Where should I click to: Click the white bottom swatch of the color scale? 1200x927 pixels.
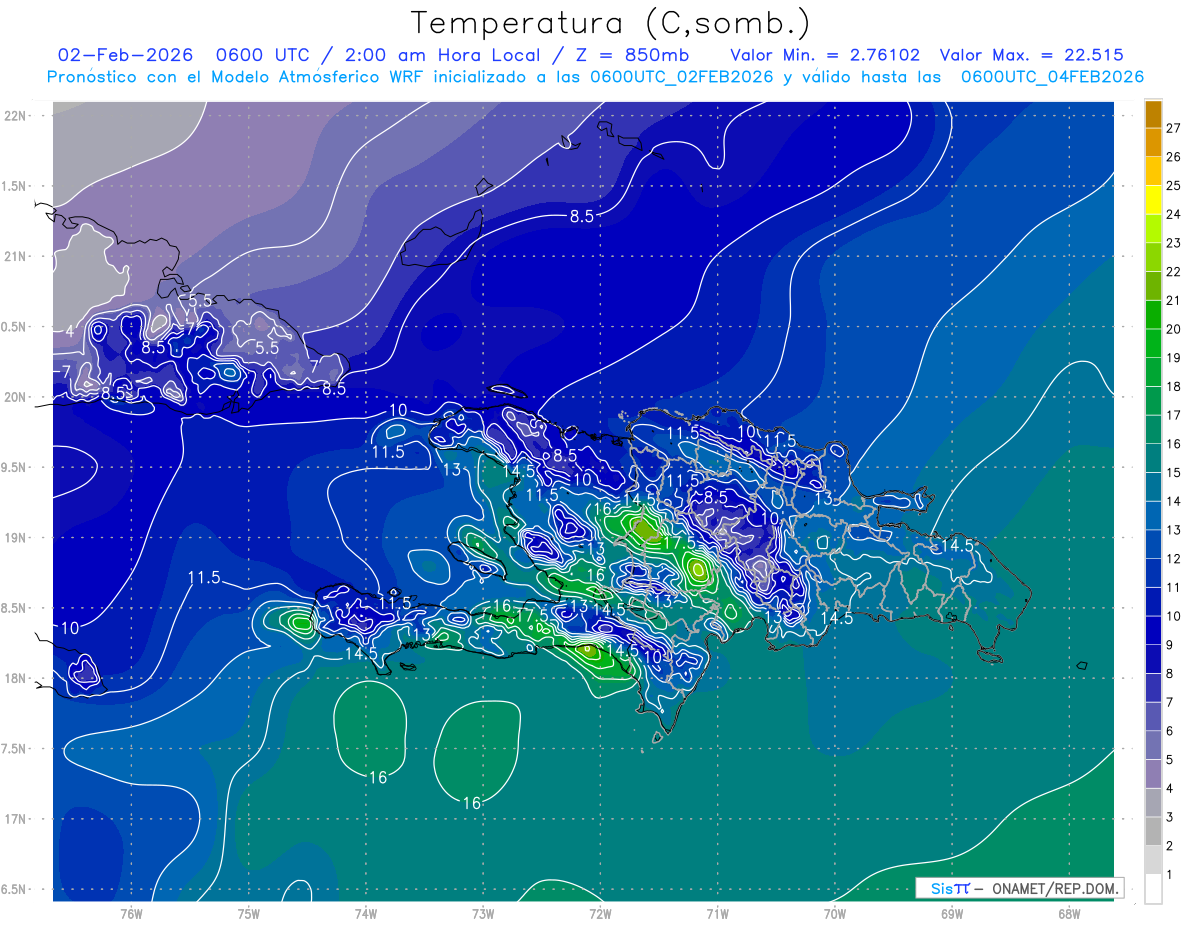1153,888
